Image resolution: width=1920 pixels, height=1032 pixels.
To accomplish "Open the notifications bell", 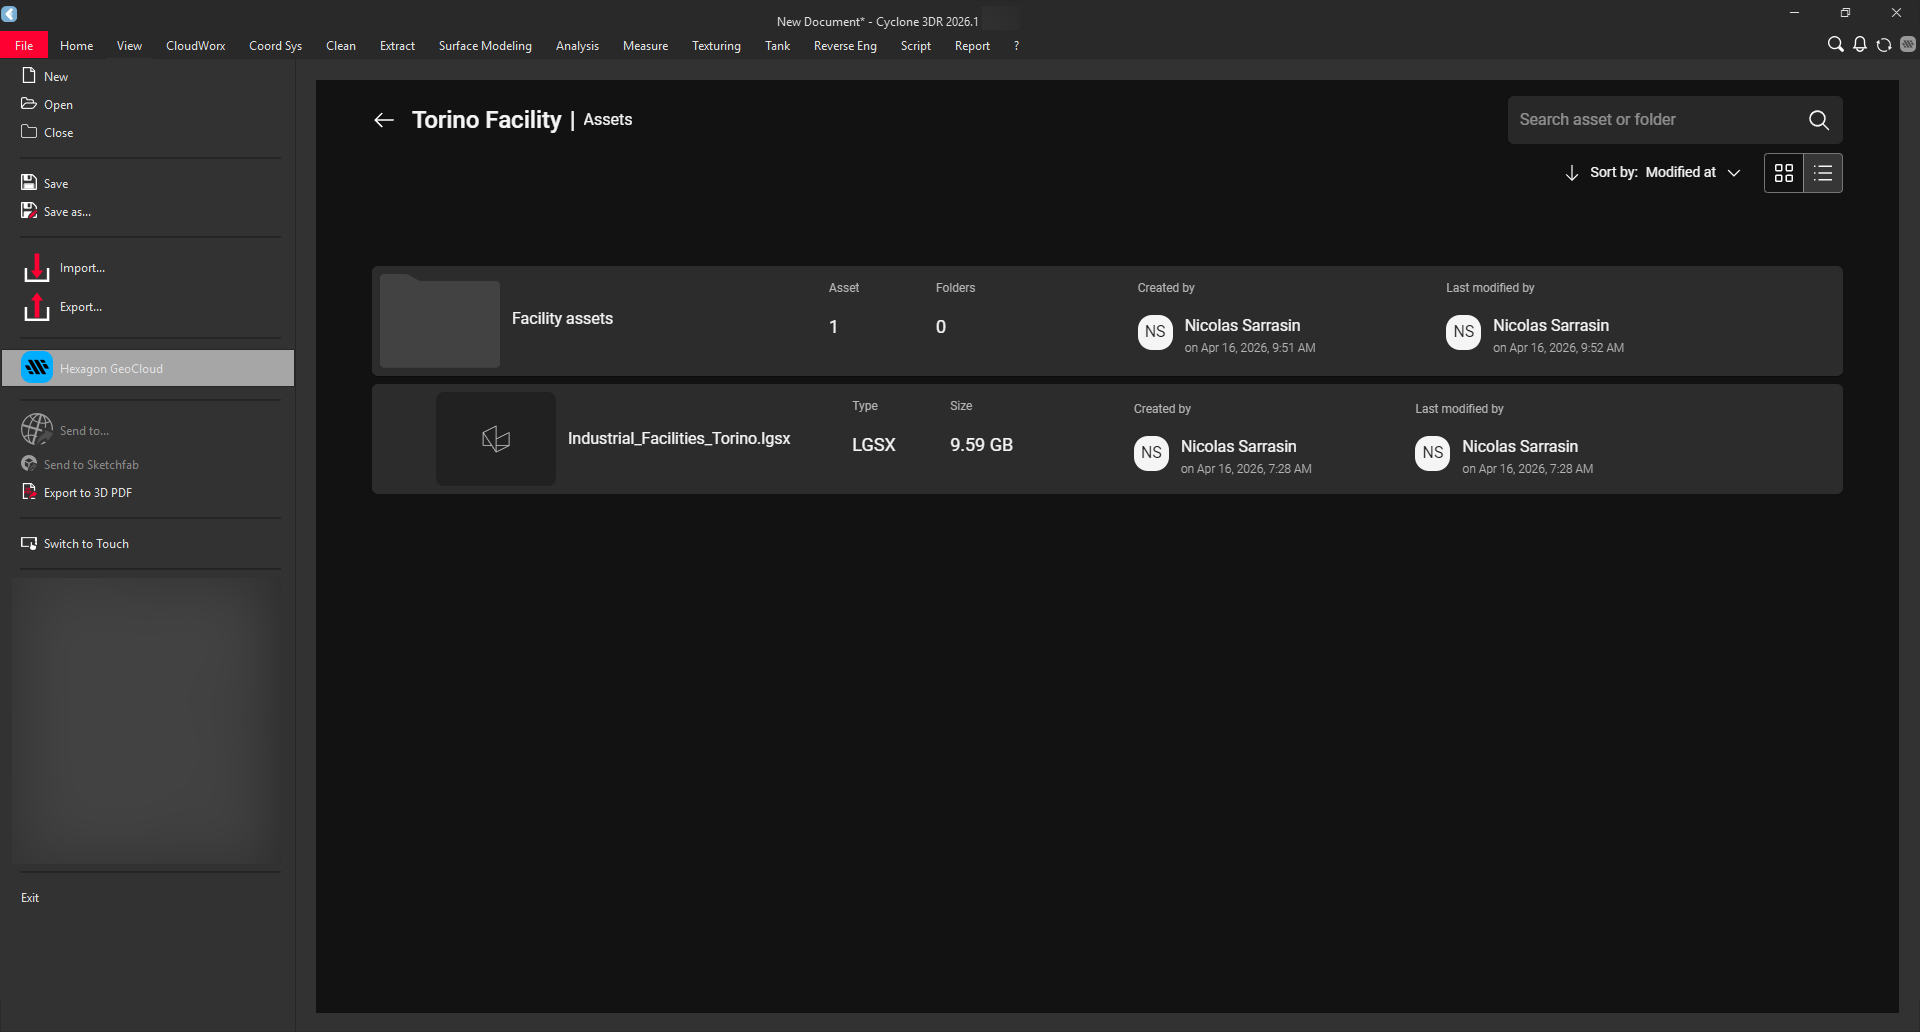I will (x=1860, y=45).
